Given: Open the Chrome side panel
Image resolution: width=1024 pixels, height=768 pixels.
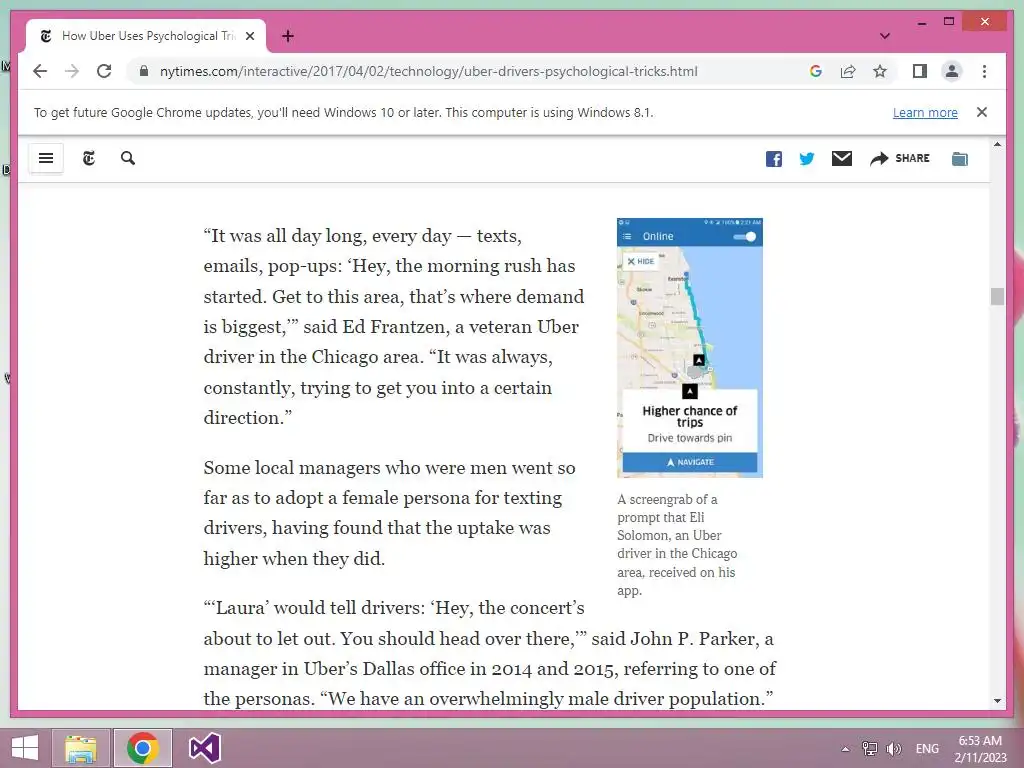Looking at the screenshot, I should tap(920, 71).
